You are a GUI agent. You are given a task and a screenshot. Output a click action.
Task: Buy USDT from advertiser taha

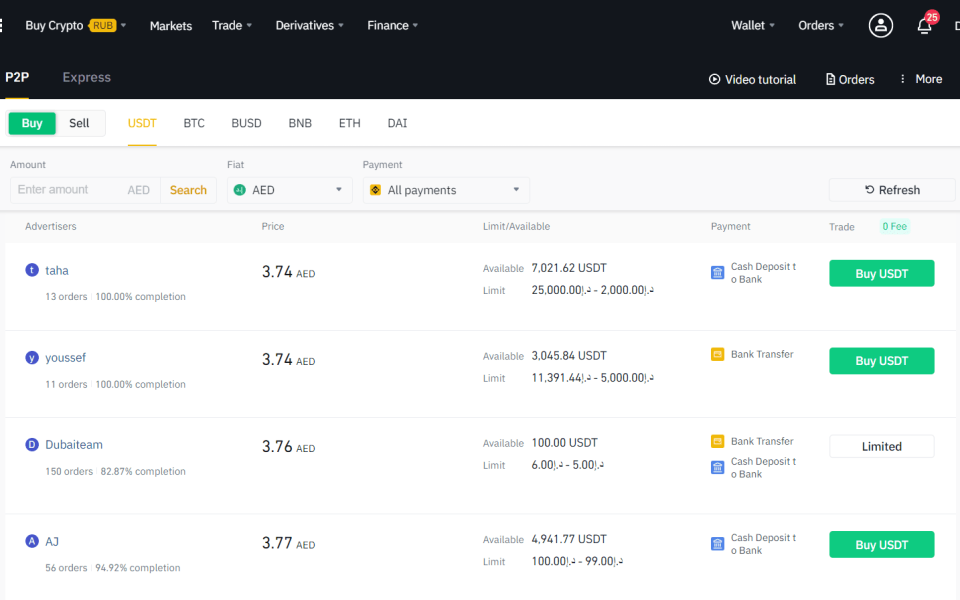click(x=881, y=273)
